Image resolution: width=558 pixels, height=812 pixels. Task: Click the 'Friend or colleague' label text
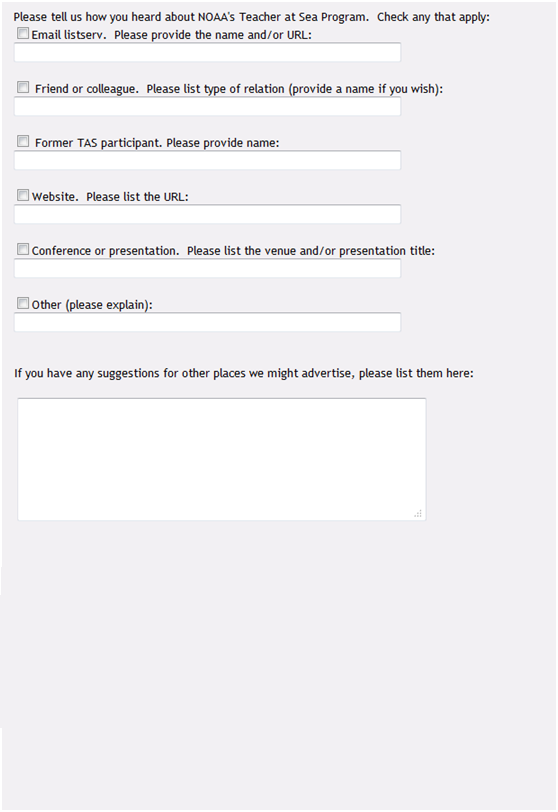[86, 89]
